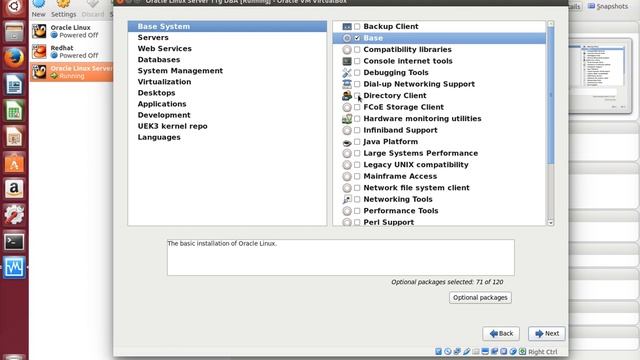
Task: Tick the FCoE Storage Client checkbox
Action: tap(357, 107)
